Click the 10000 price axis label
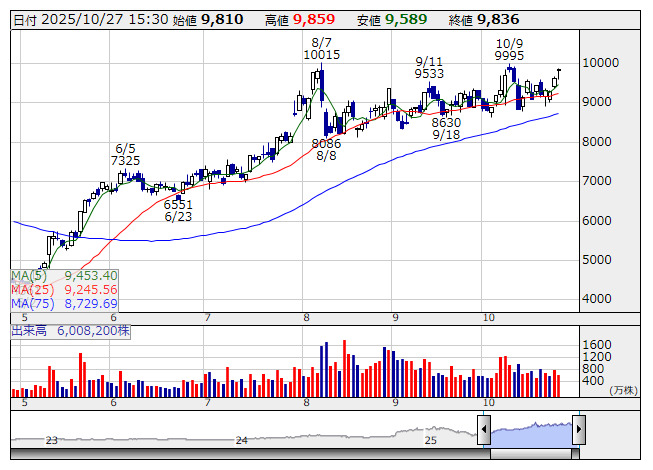 (600, 63)
